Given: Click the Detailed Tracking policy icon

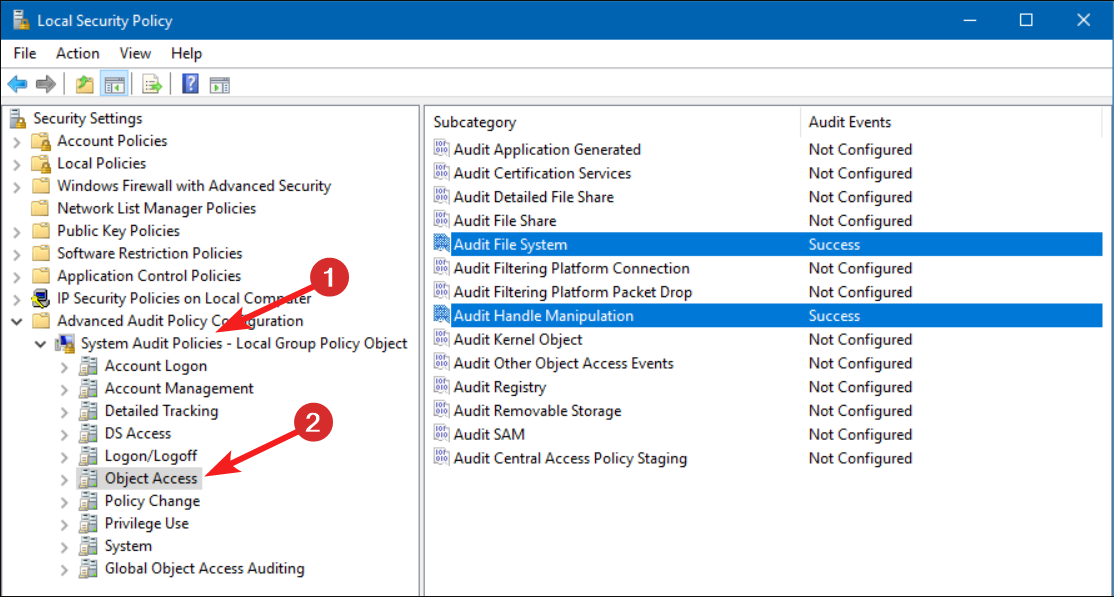Looking at the screenshot, I should (88, 412).
